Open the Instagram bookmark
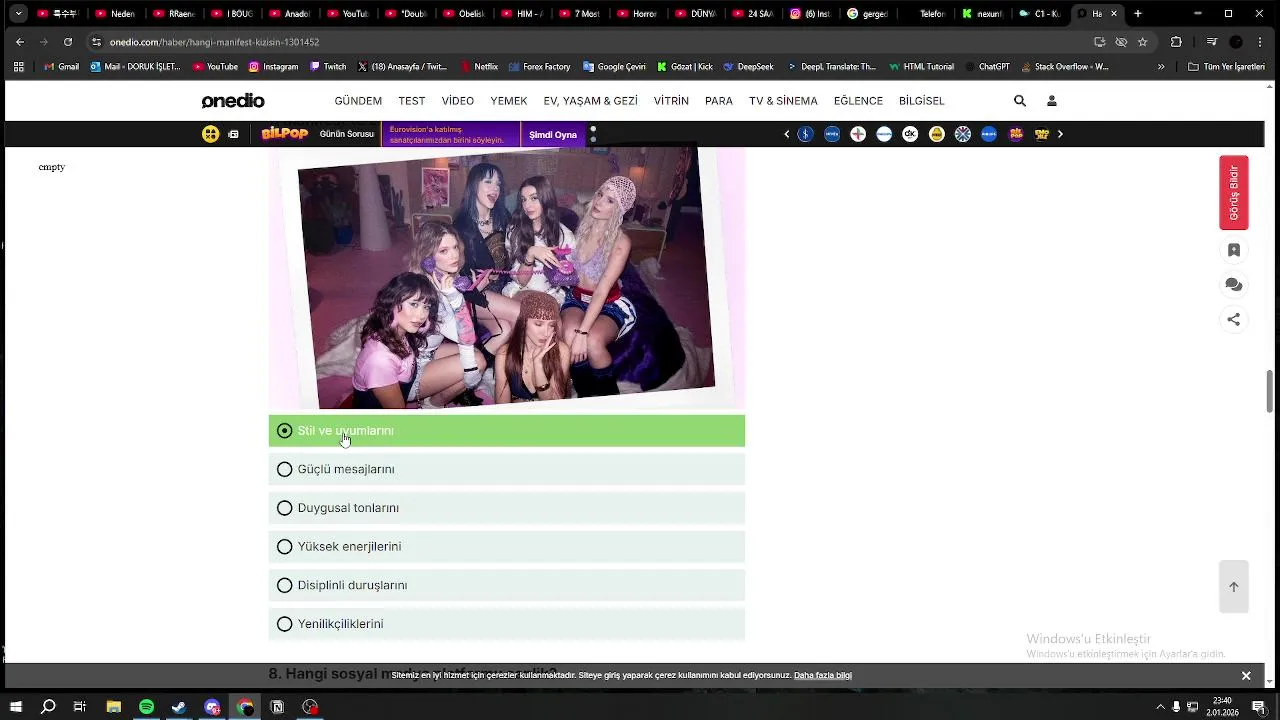Viewport: 1280px width, 720px height. 273,67
